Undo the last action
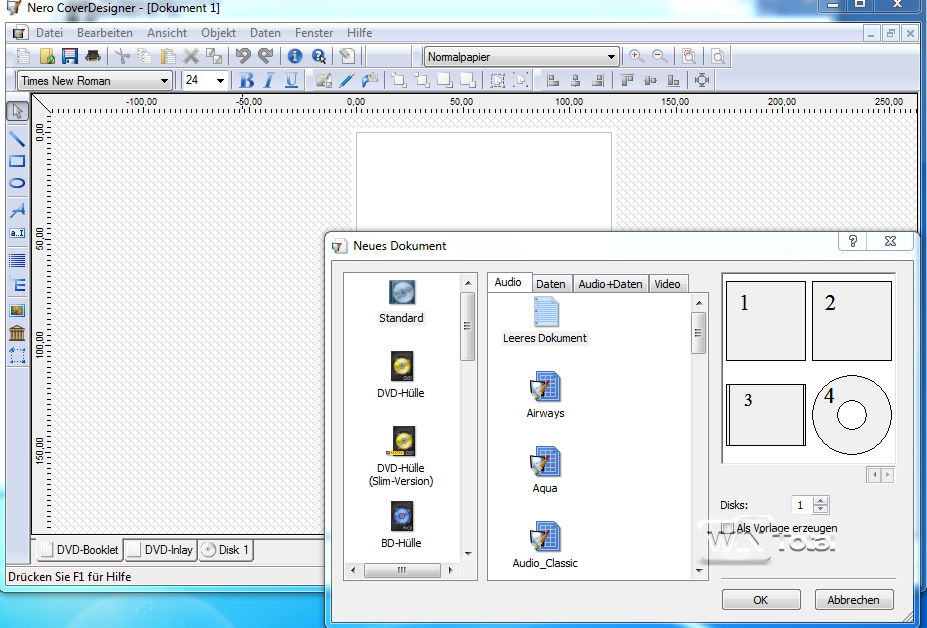The image size is (927, 628). click(x=243, y=56)
